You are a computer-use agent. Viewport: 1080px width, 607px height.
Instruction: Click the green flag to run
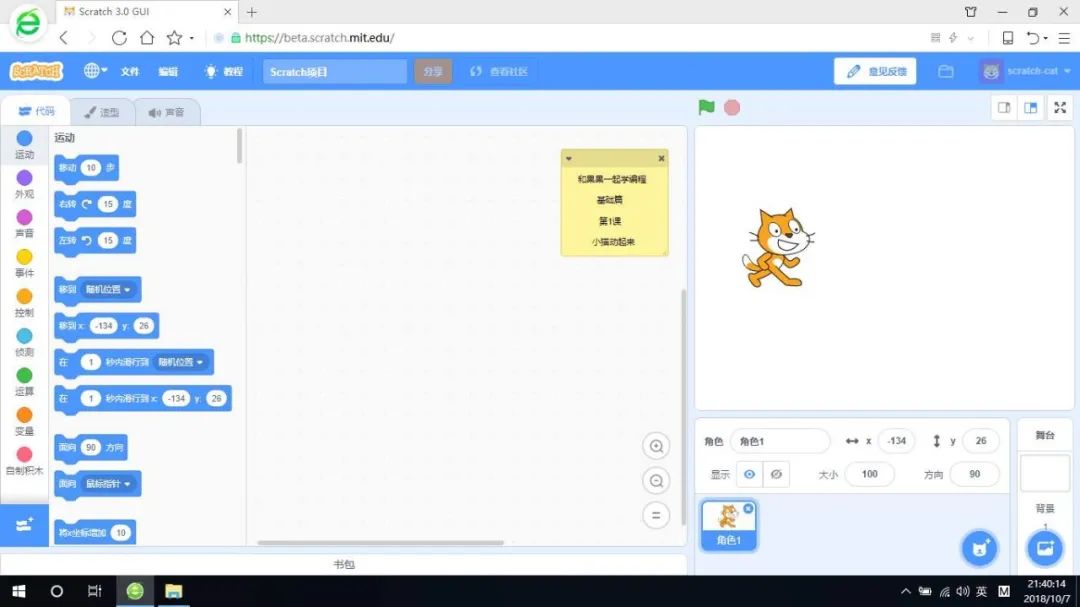coord(706,107)
